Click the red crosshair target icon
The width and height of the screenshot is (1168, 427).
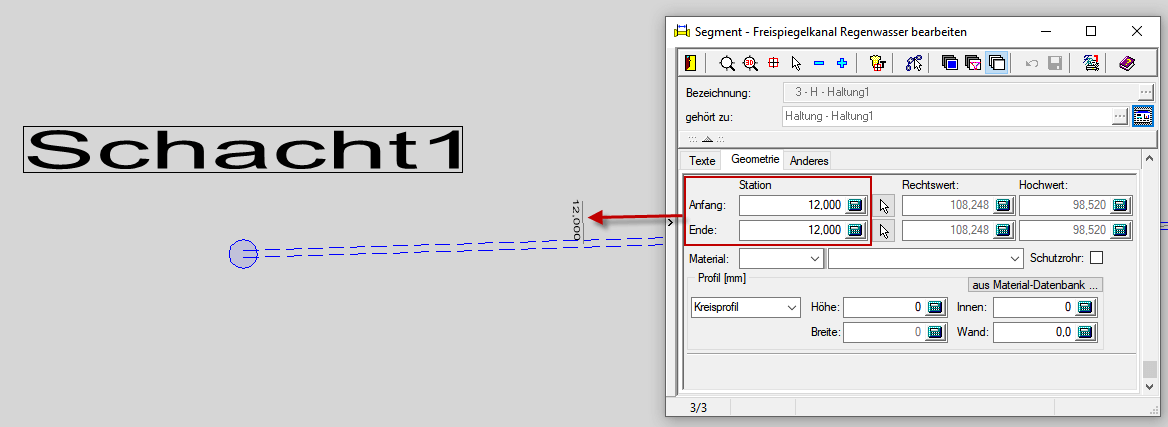(773, 63)
